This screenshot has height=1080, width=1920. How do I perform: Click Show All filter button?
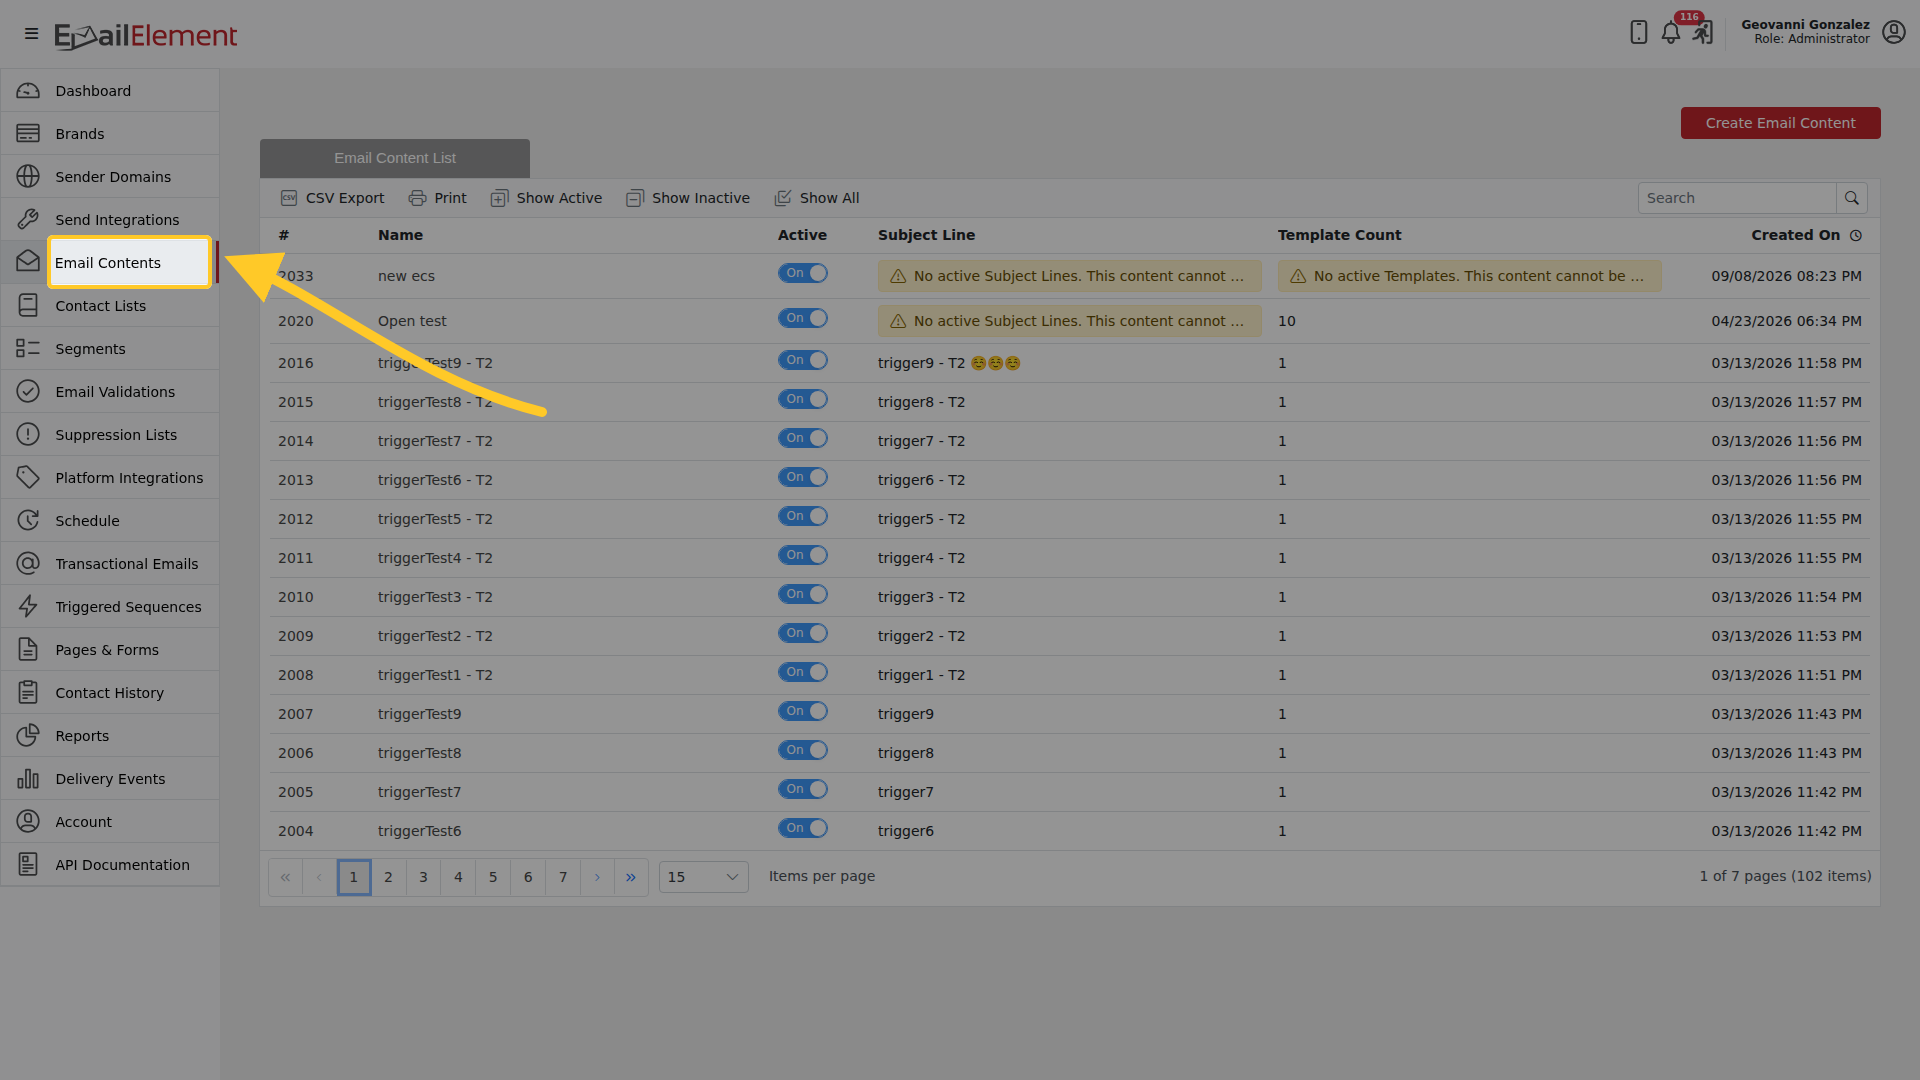(x=817, y=198)
